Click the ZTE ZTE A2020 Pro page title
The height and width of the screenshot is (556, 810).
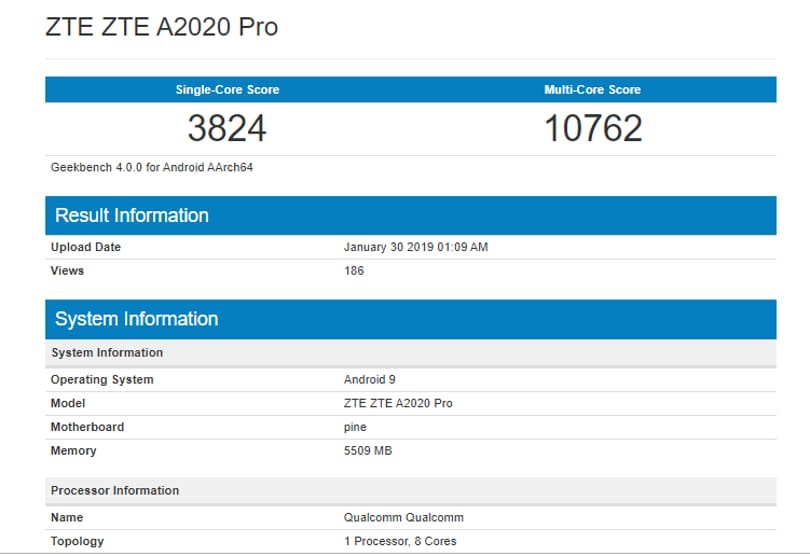162,27
